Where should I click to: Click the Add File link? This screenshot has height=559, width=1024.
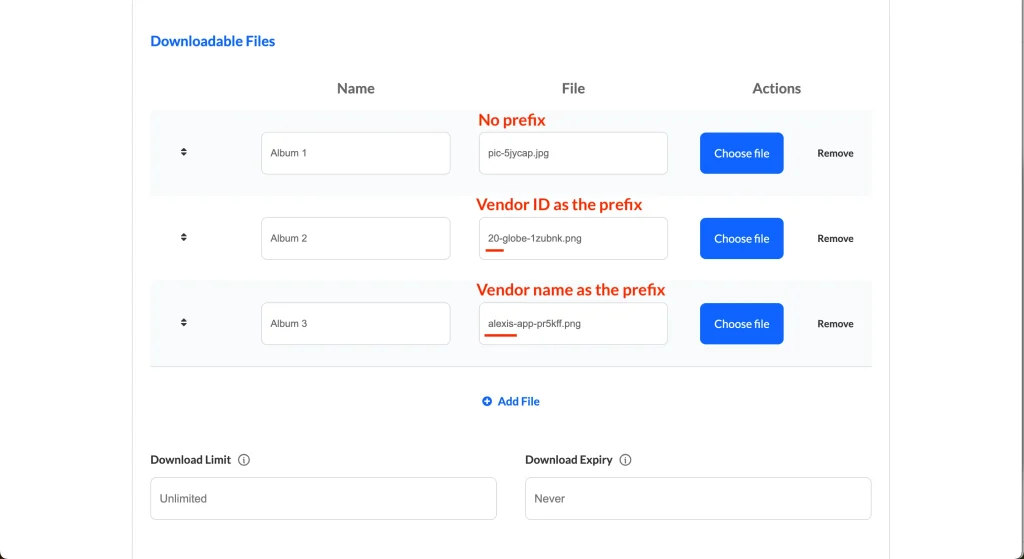click(x=518, y=401)
